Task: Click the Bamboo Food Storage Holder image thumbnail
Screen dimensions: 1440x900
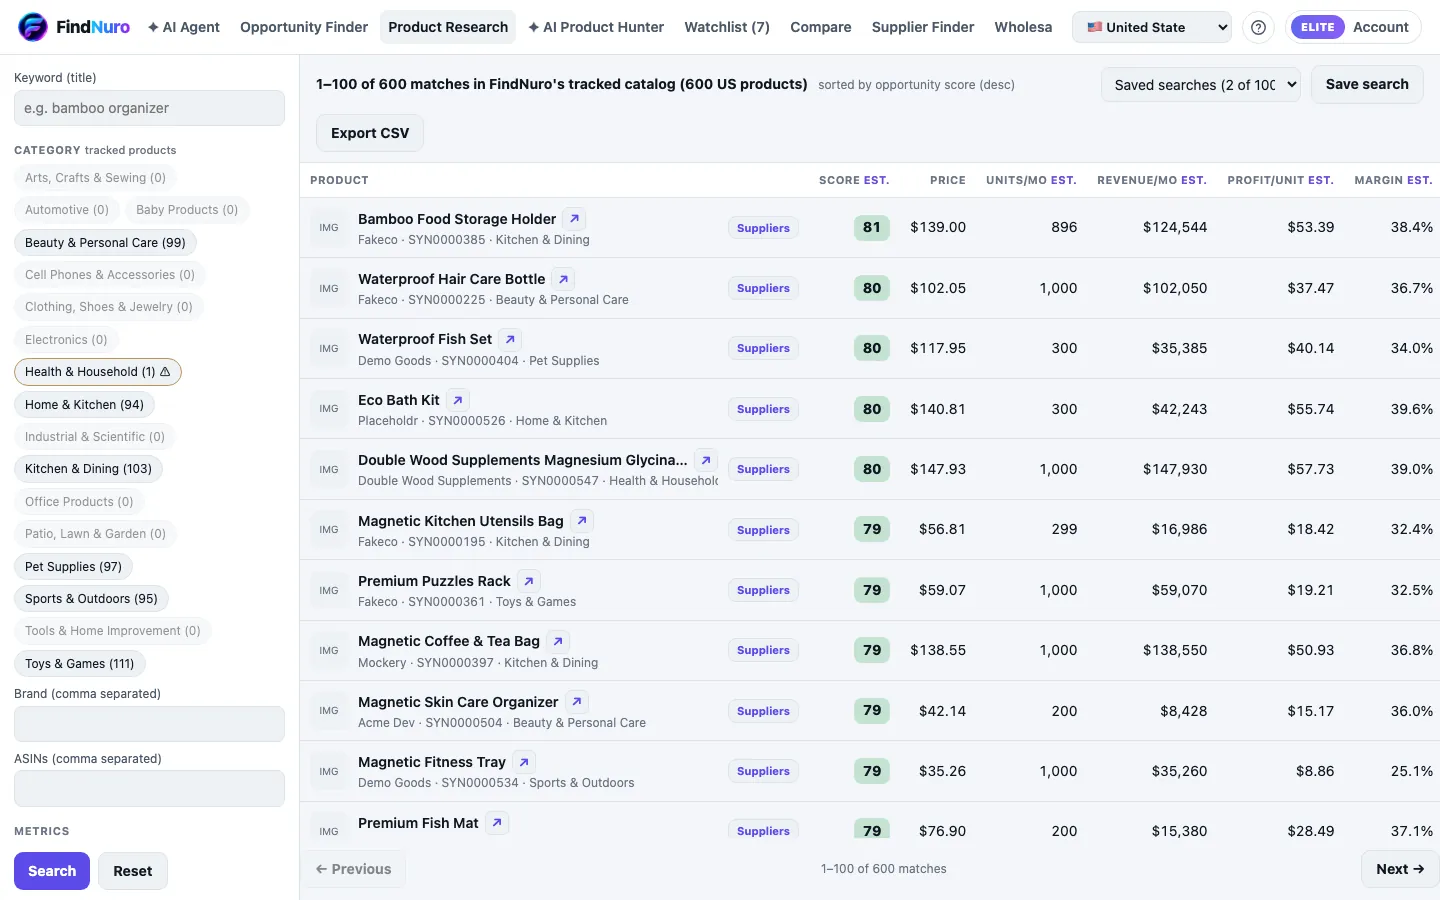Action: [x=329, y=228]
